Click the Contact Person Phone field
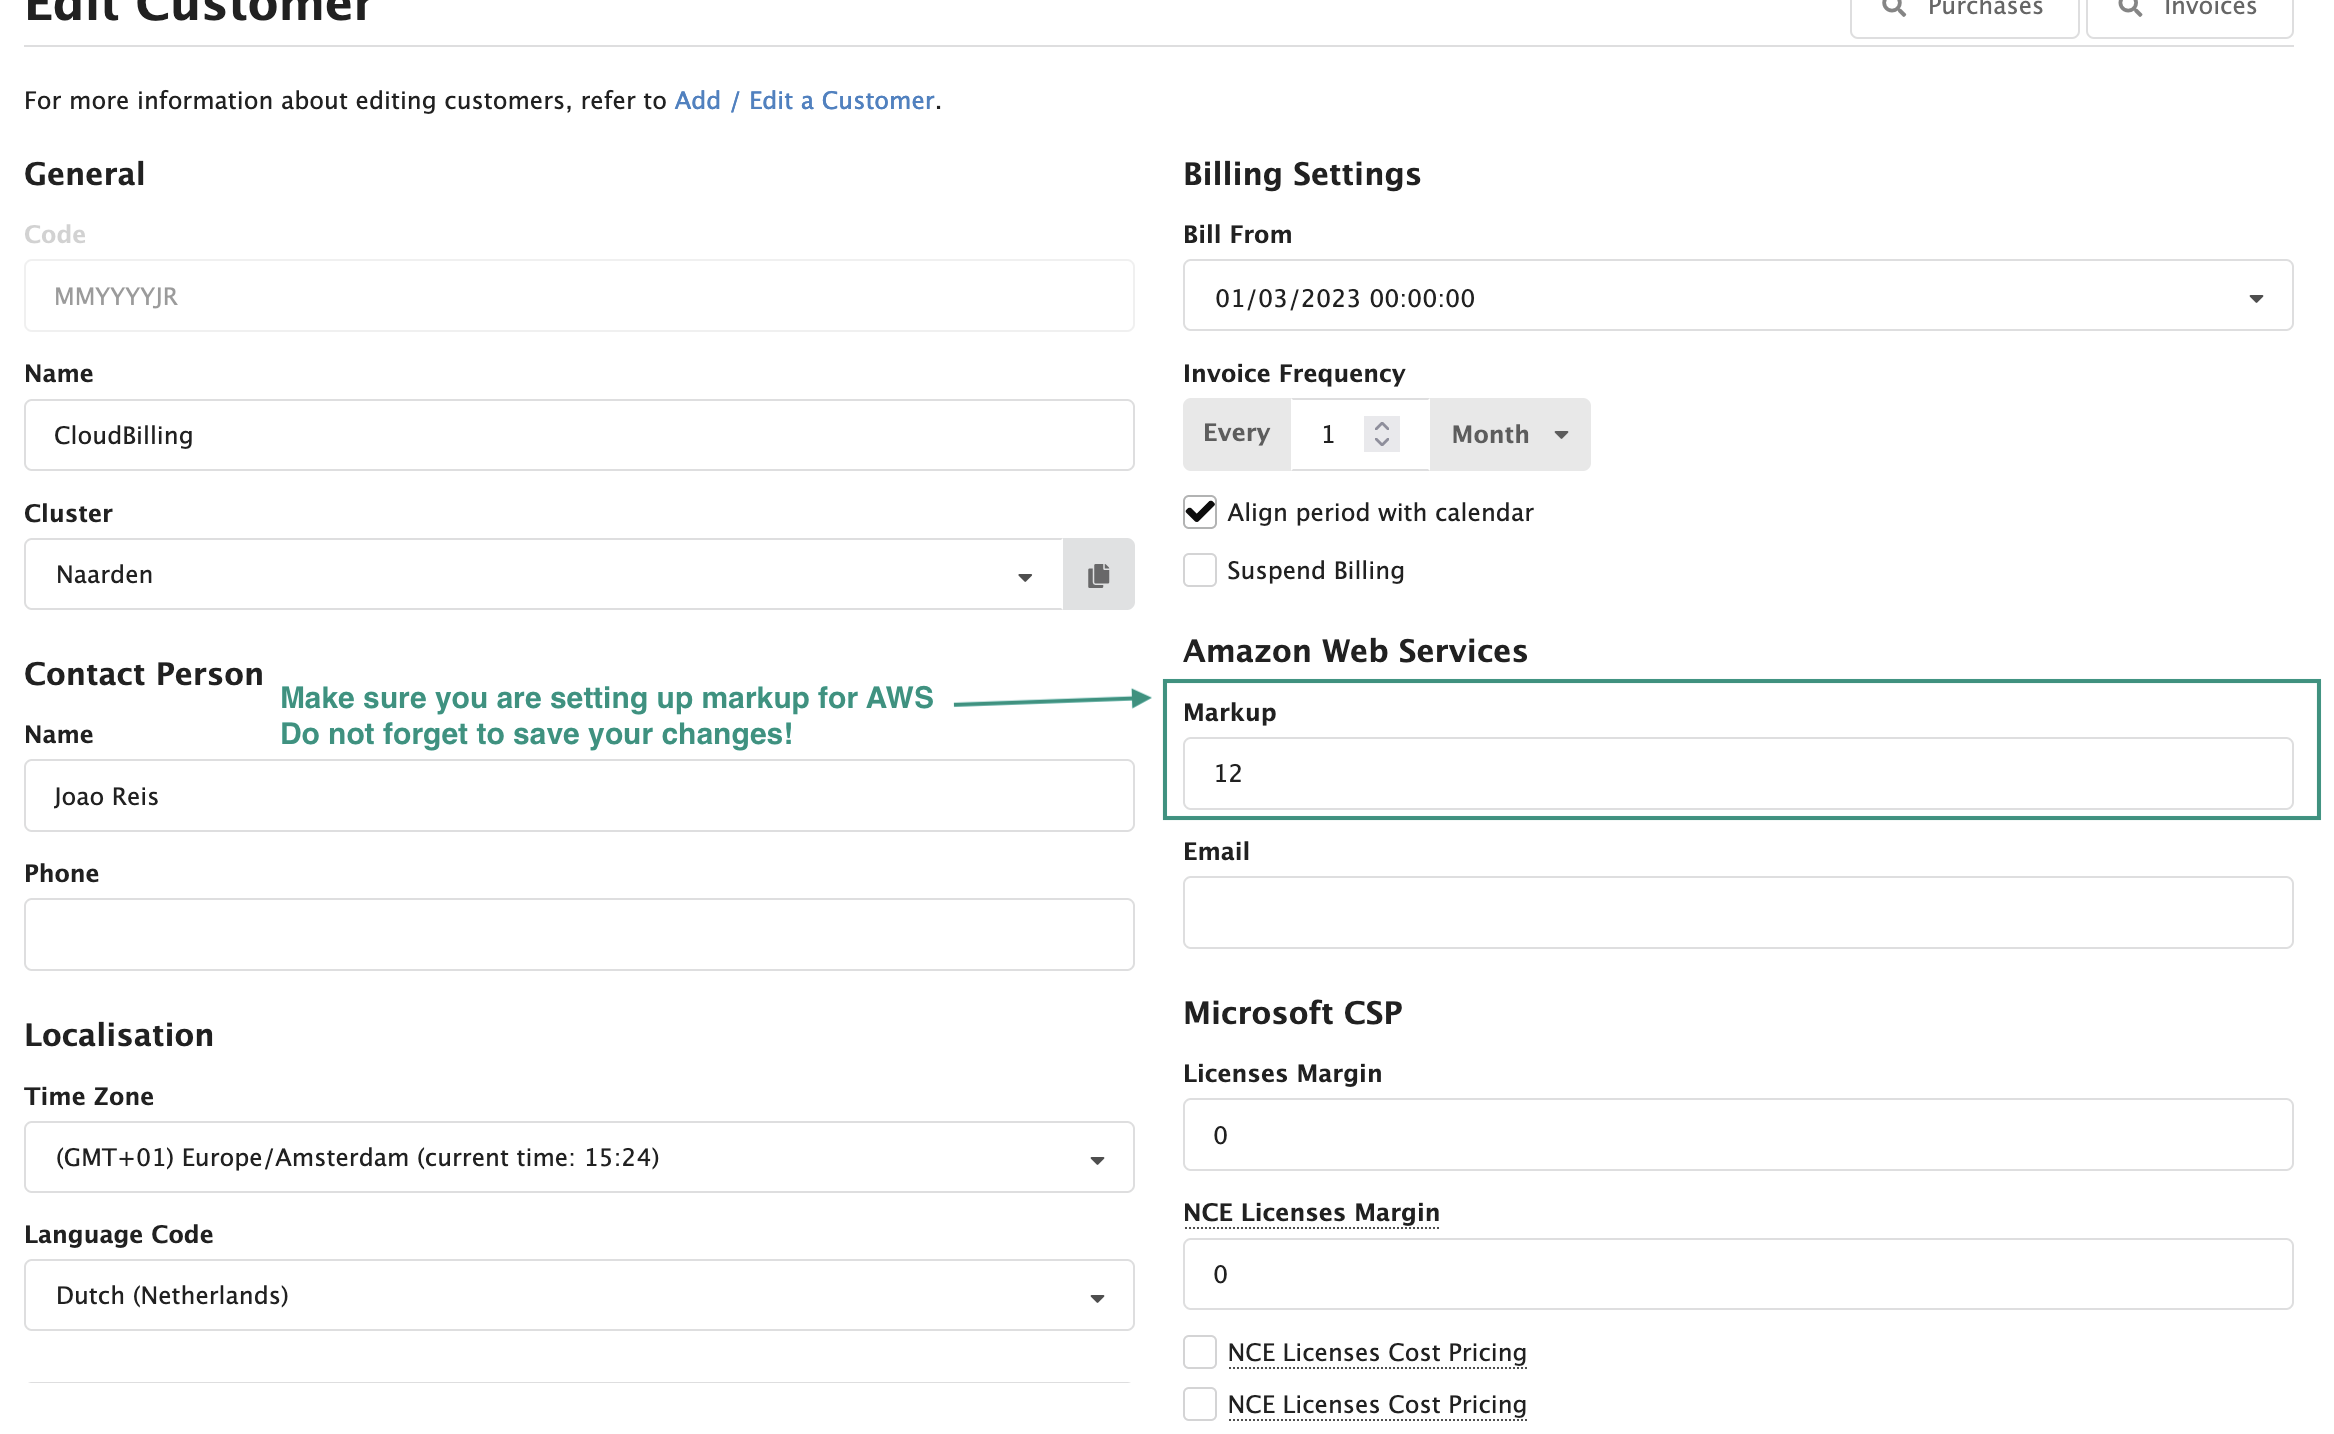The width and height of the screenshot is (2334, 1434). coord(578,933)
